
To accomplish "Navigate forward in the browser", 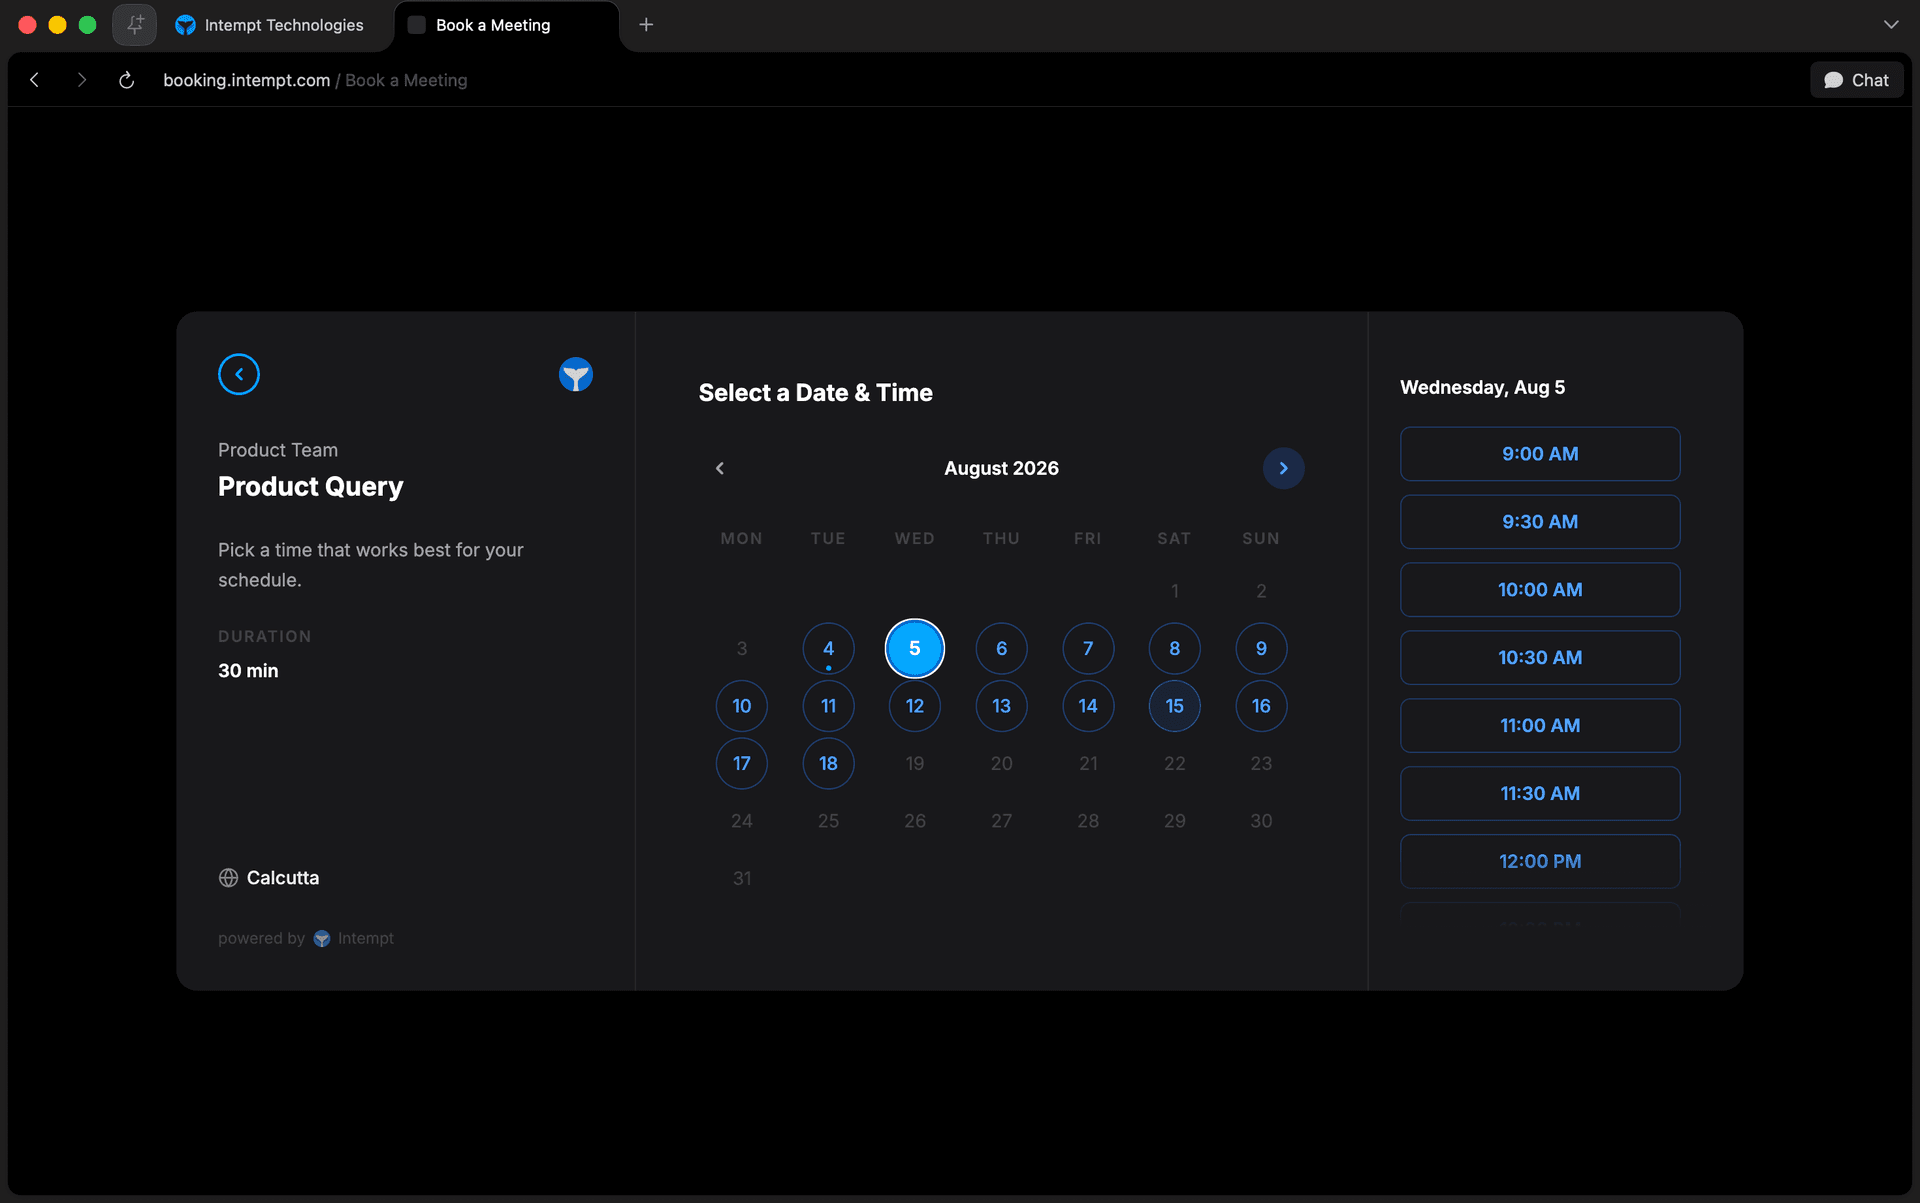I will tap(82, 80).
